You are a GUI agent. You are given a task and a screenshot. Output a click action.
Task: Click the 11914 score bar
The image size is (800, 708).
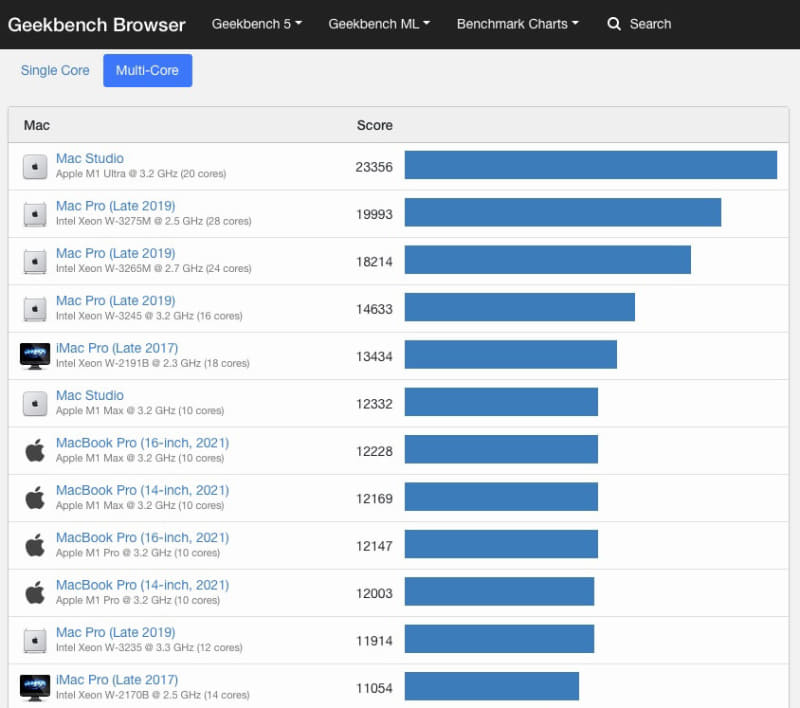(x=499, y=639)
